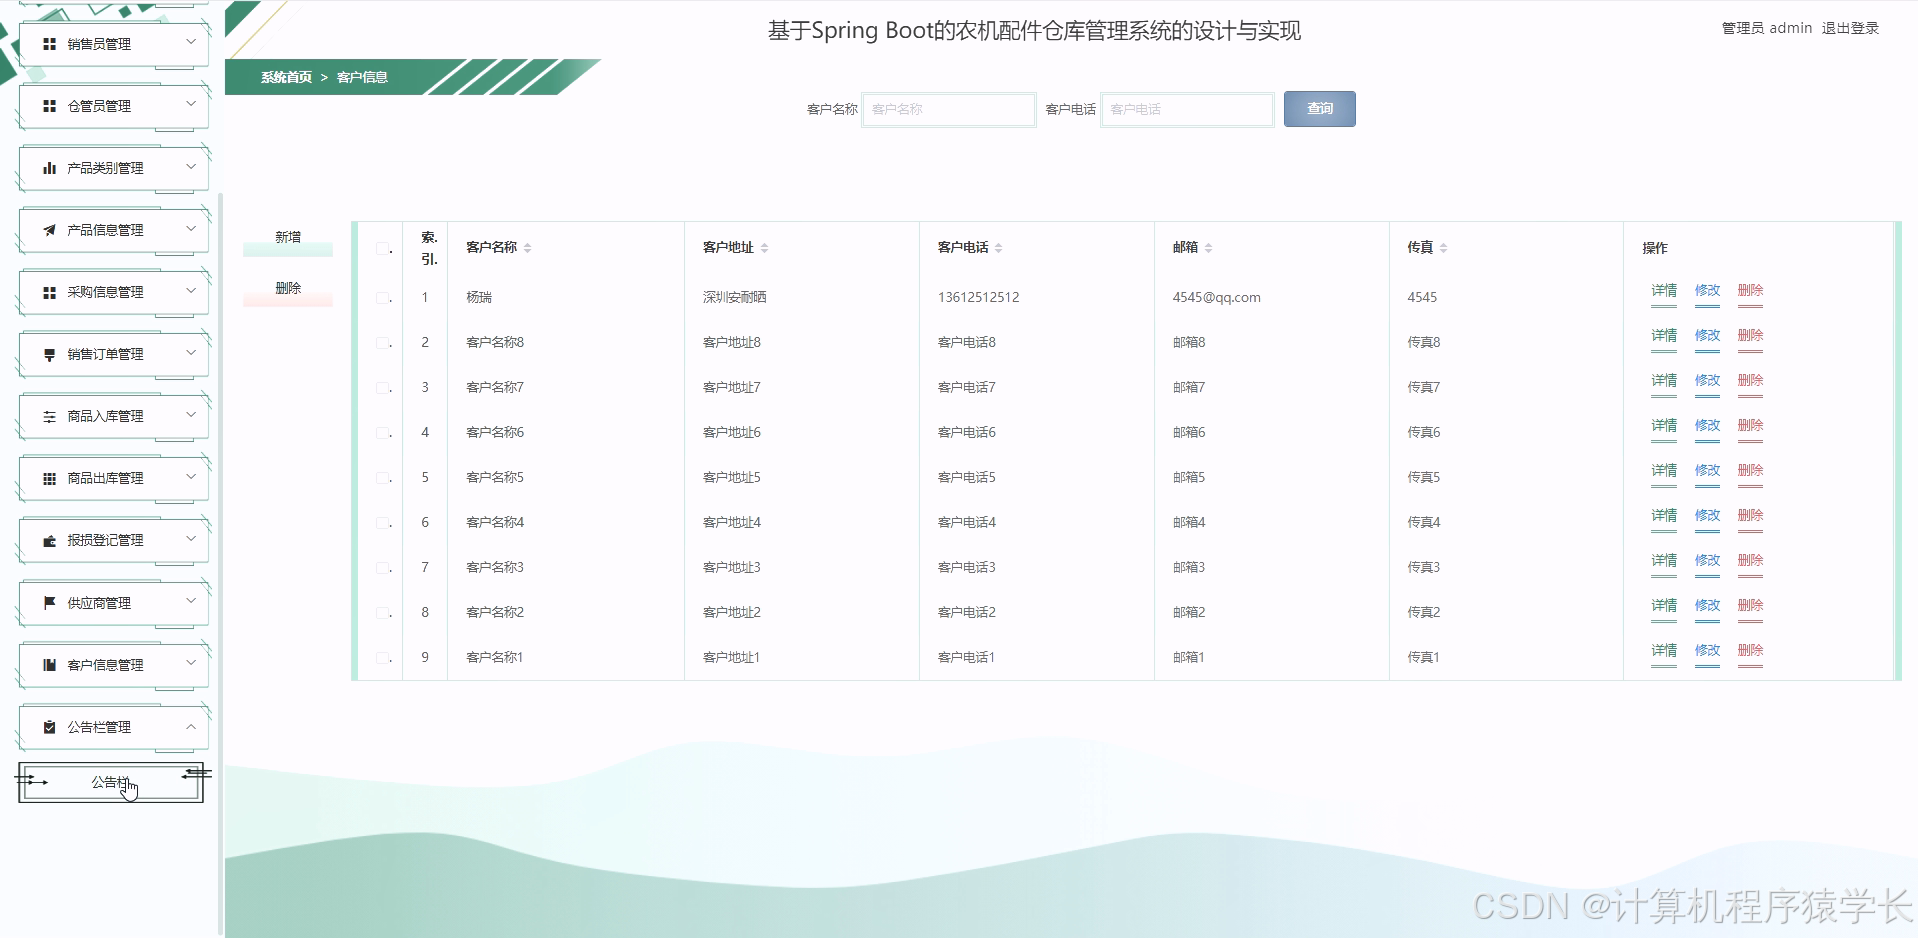Select the 公告栏 submenu item

click(x=108, y=783)
